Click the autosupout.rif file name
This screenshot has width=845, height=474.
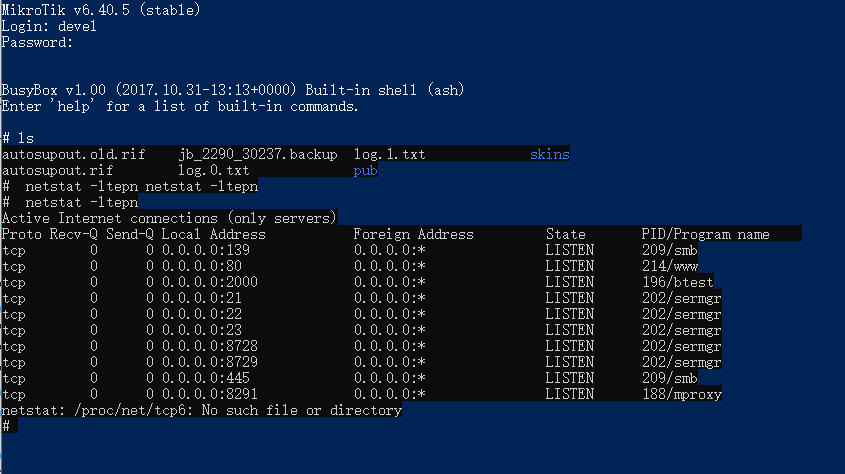[x=57, y=171]
